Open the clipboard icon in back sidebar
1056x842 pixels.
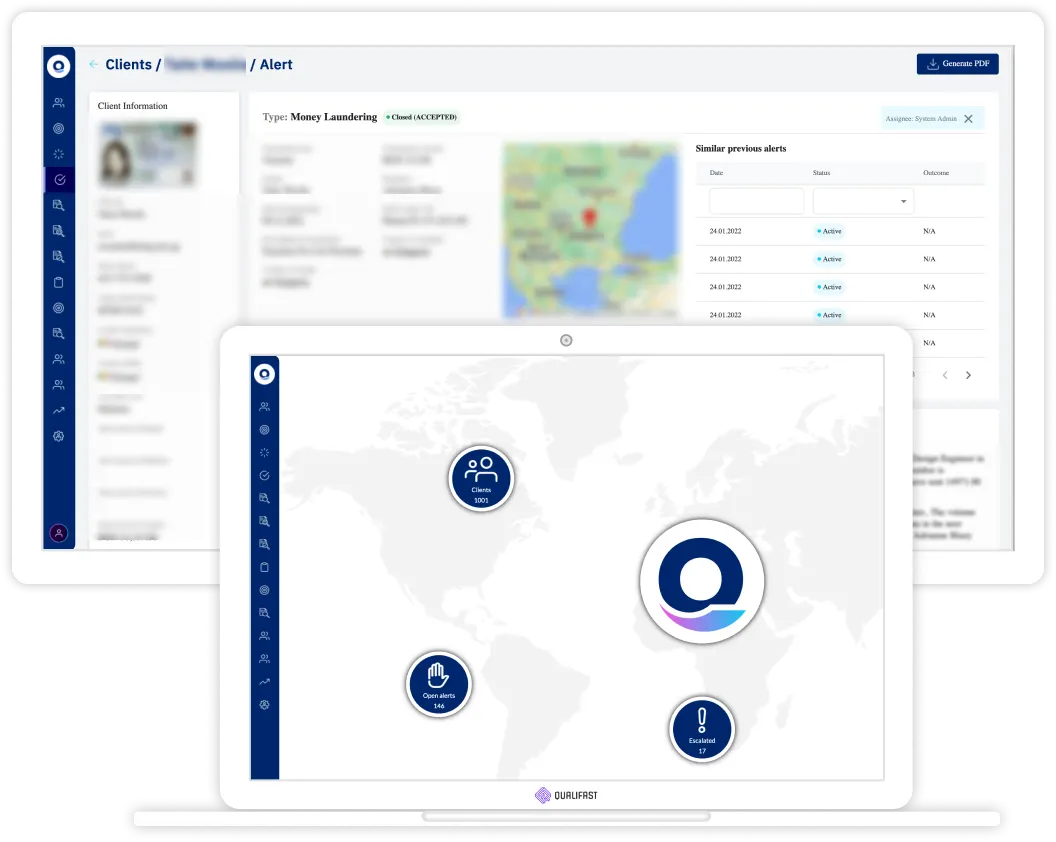pos(59,282)
